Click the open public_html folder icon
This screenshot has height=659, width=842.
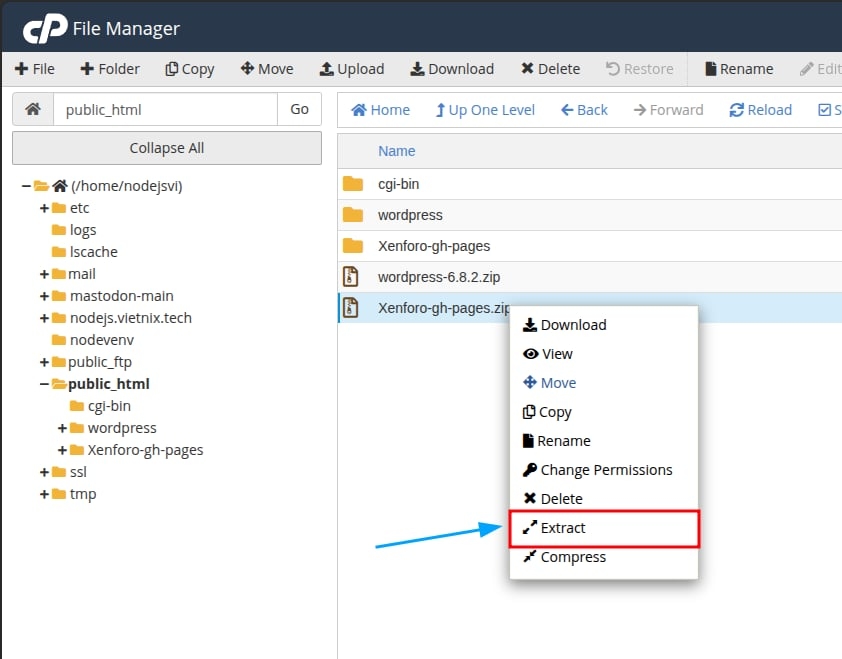click(59, 384)
